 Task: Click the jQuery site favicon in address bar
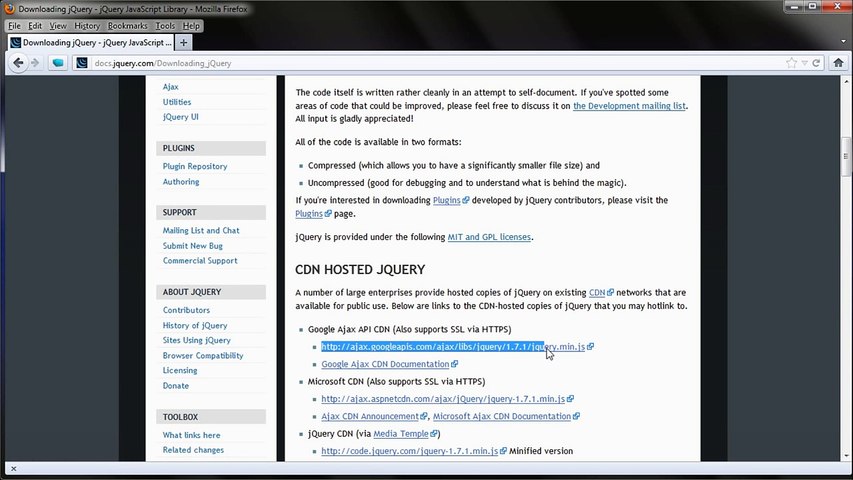[x=82, y=63]
